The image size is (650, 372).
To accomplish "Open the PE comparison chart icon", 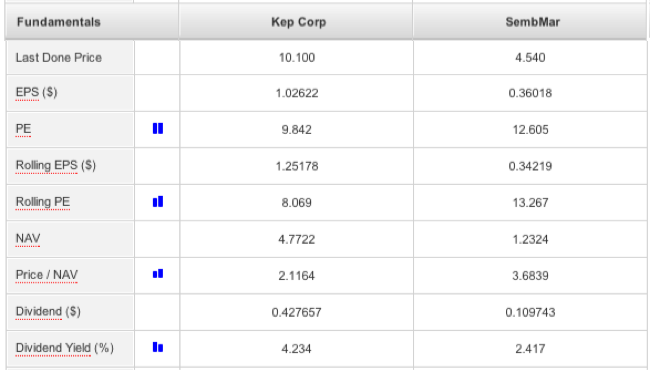I will click(158, 129).
